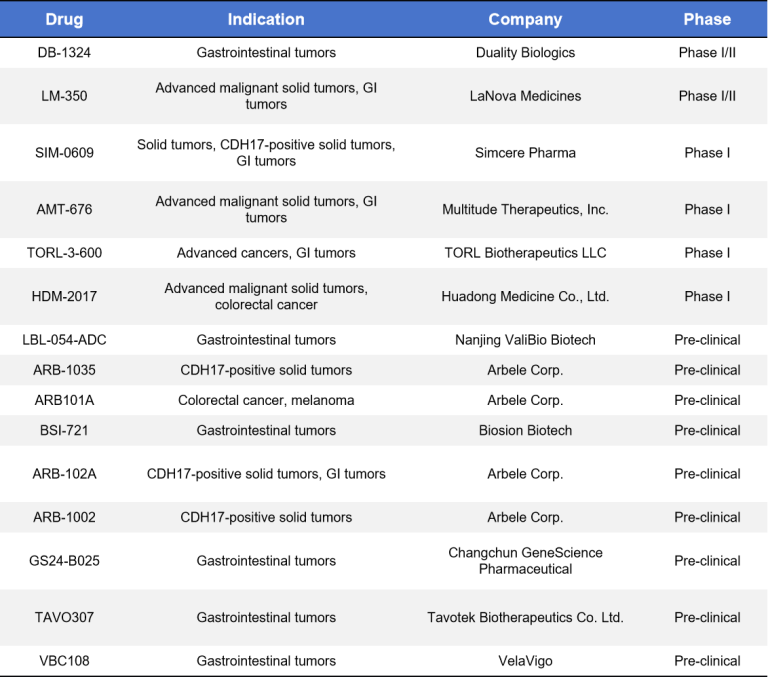Select the TAVO307 drug cell

[64, 617]
